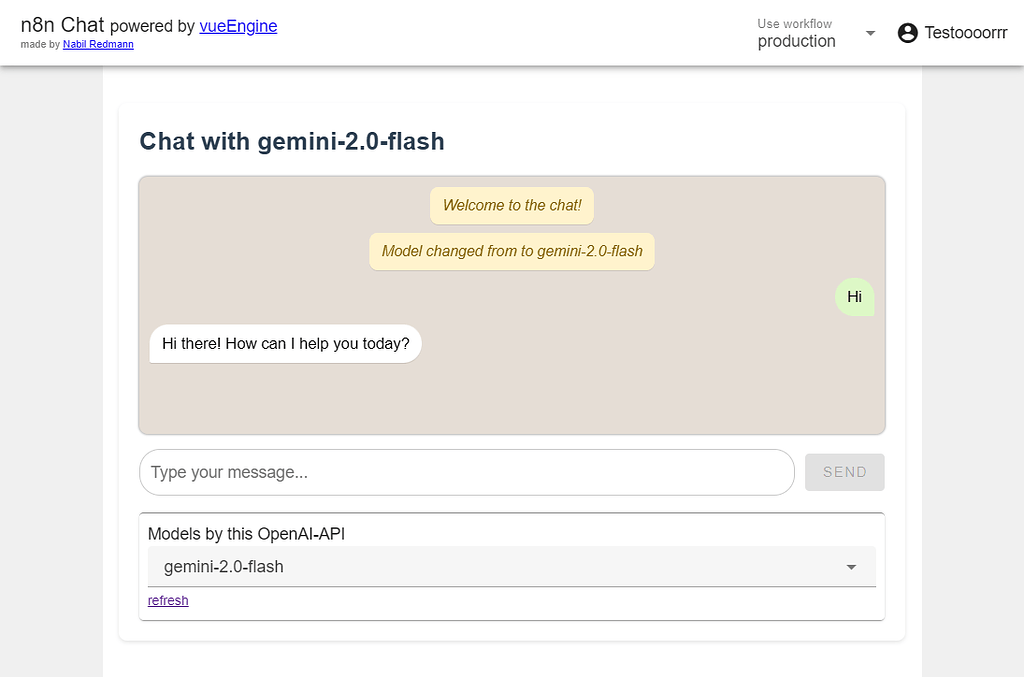Viewport: 1024px width, 677px height.
Task: Click the workflow selector chevron arrow
Action: click(x=869, y=32)
